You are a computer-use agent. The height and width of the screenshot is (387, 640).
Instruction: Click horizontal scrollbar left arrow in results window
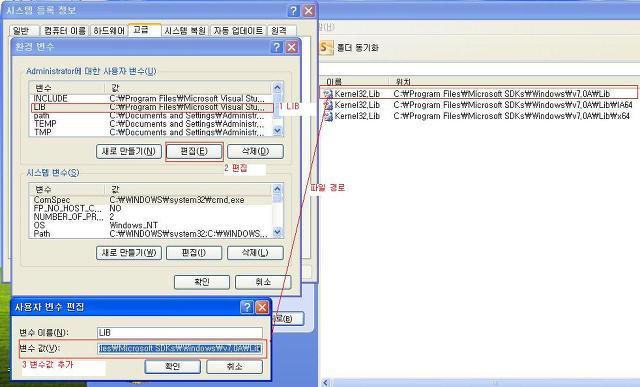[325, 383]
